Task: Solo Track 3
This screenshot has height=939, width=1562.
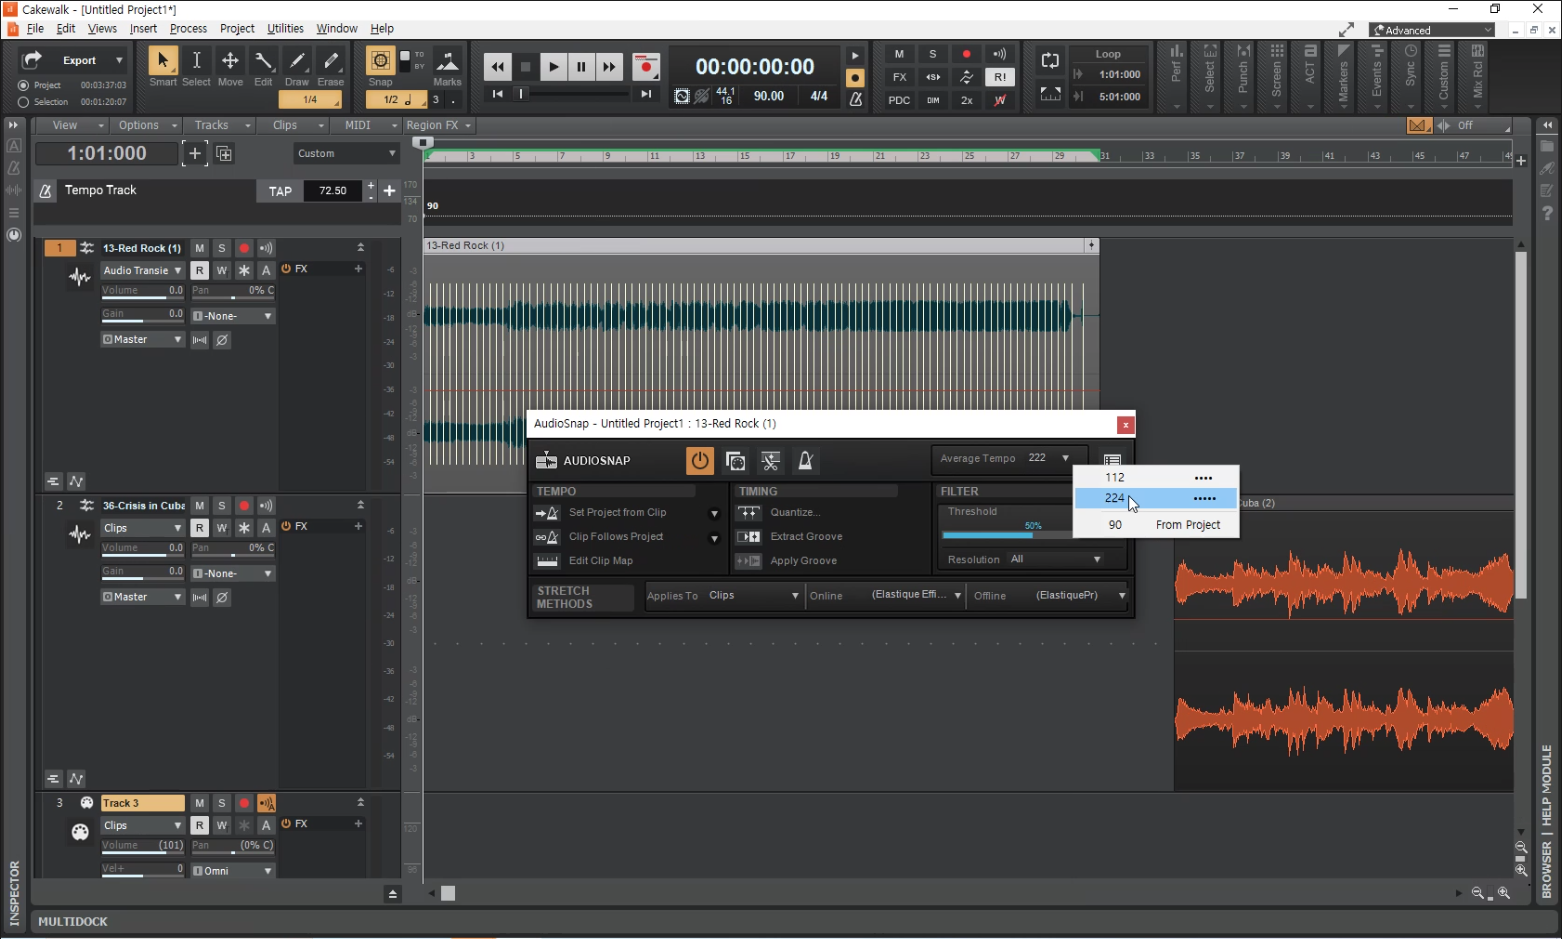Action: click(x=222, y=804)
